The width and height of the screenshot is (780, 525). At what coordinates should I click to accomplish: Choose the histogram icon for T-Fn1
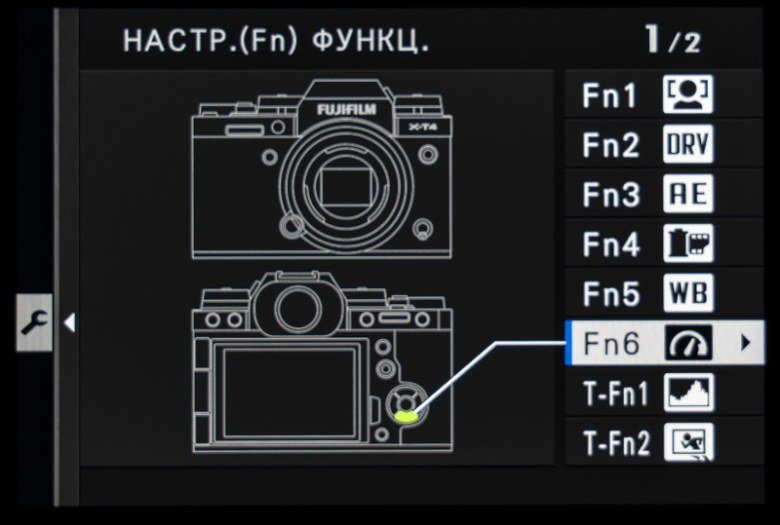[x=688, y=393]
